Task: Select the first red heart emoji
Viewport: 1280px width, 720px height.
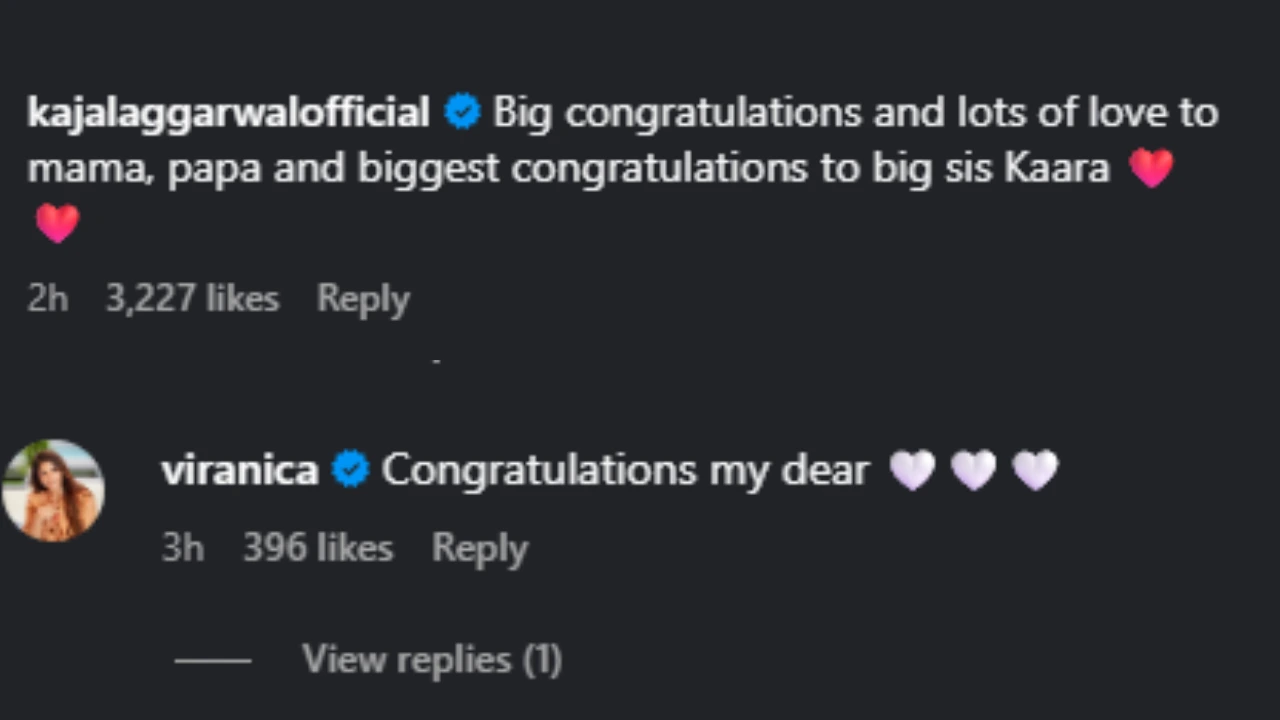Action: [1151, 168]
